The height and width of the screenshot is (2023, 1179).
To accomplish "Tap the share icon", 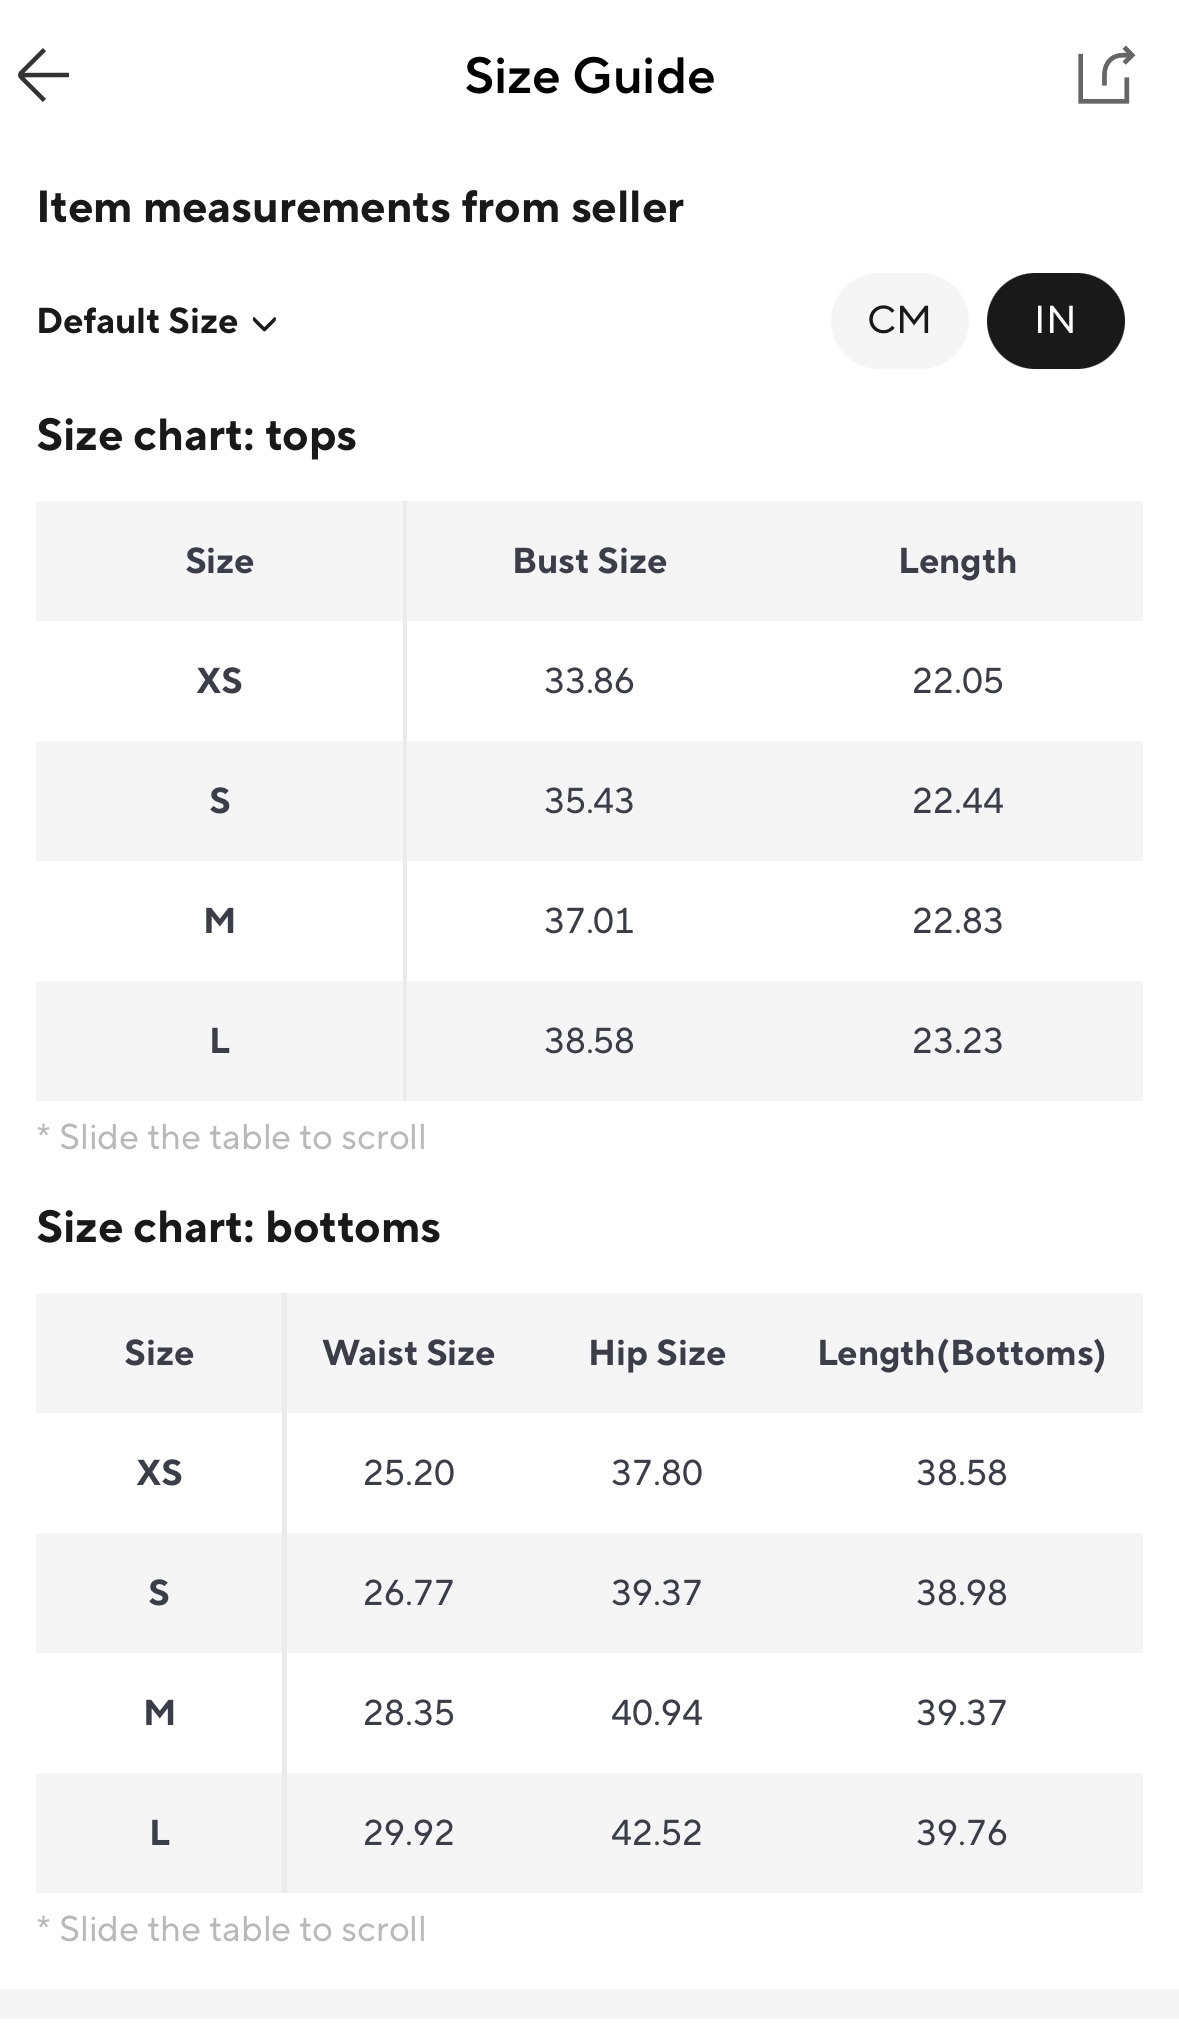I will coord(1105,76).
